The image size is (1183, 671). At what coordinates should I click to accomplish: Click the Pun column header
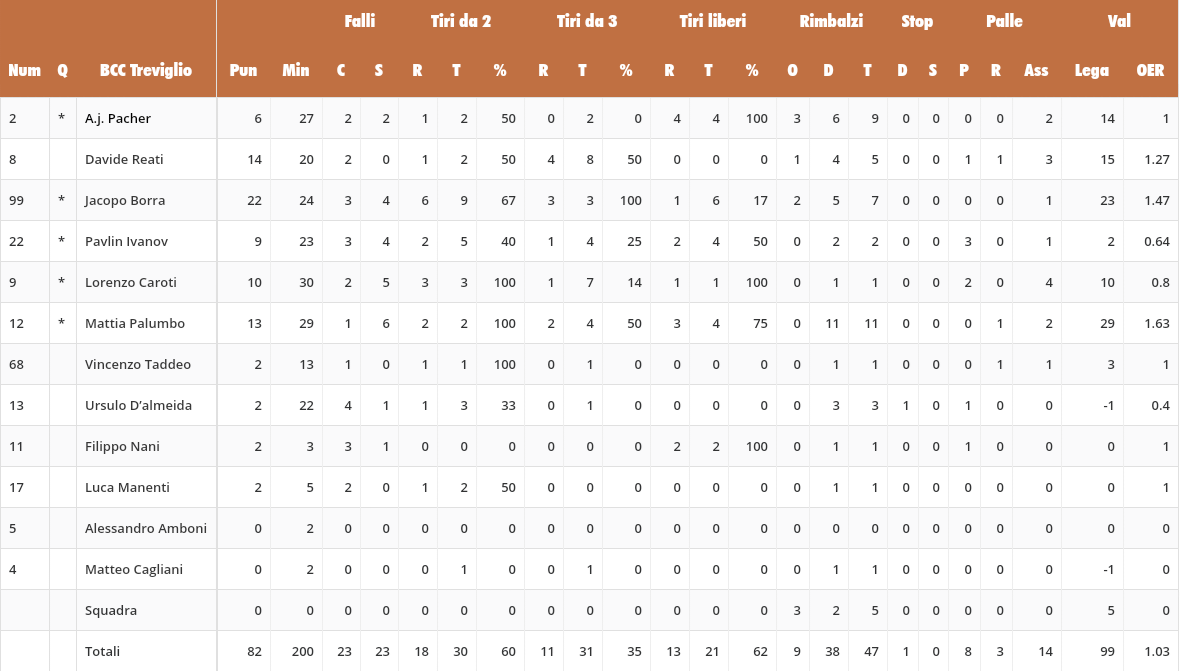tap(243, 70)
